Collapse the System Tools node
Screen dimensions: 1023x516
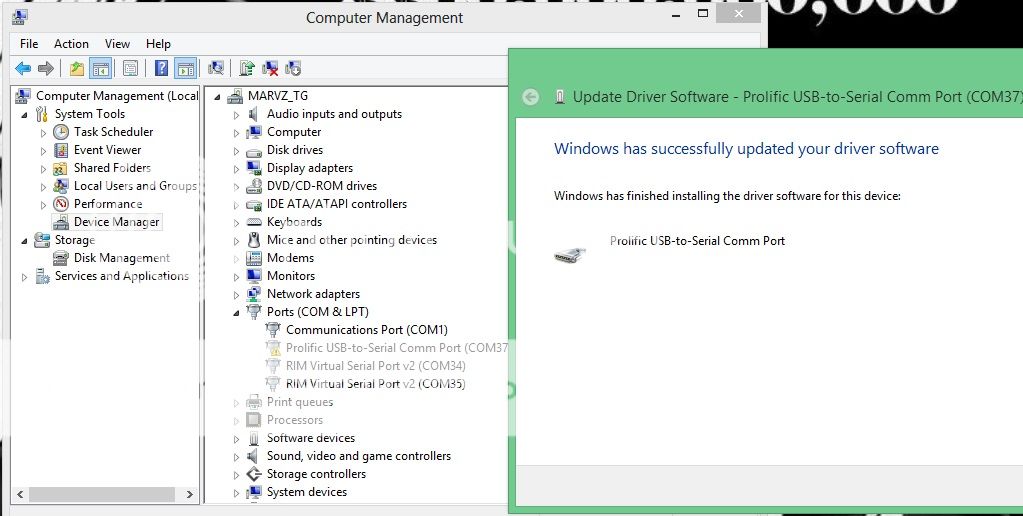click(x=24, y=115)
